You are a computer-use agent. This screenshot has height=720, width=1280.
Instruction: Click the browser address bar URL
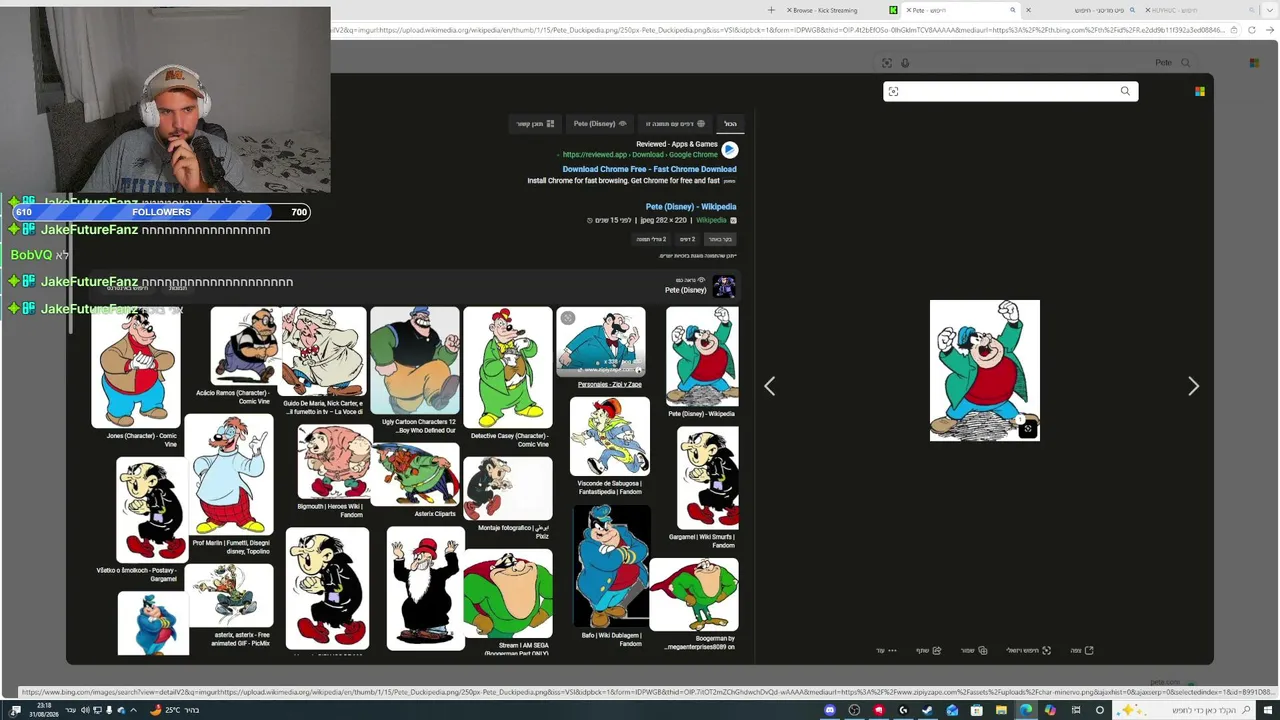click(778, 31)
